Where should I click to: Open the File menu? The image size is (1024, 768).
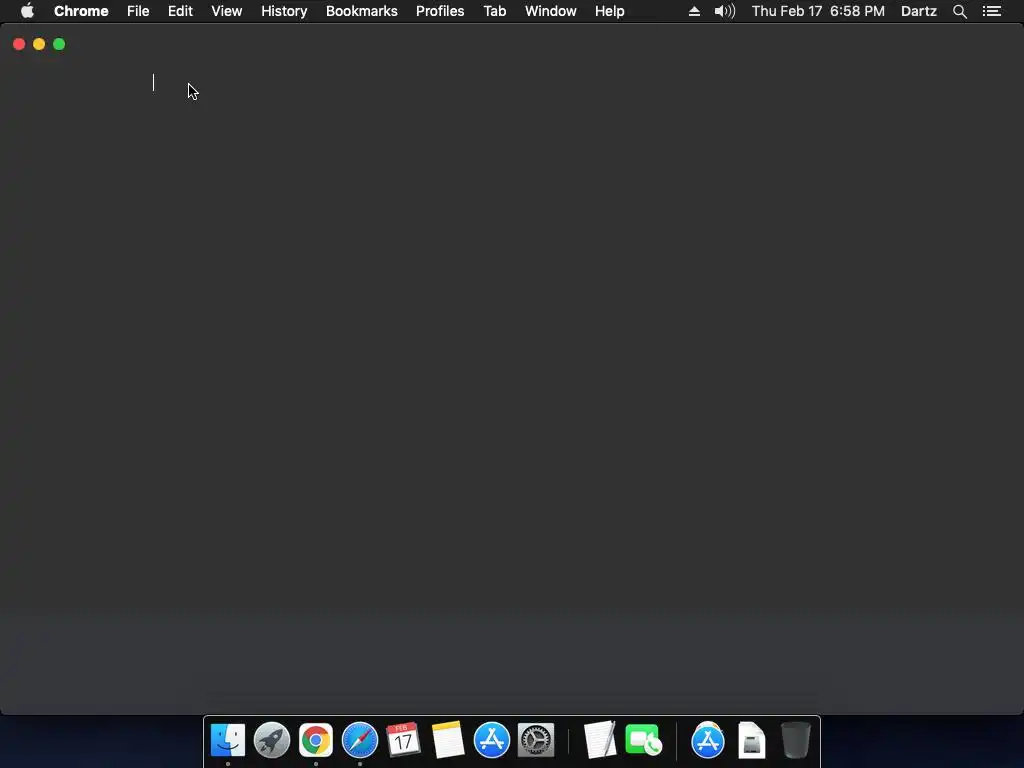tap(138, 11)
